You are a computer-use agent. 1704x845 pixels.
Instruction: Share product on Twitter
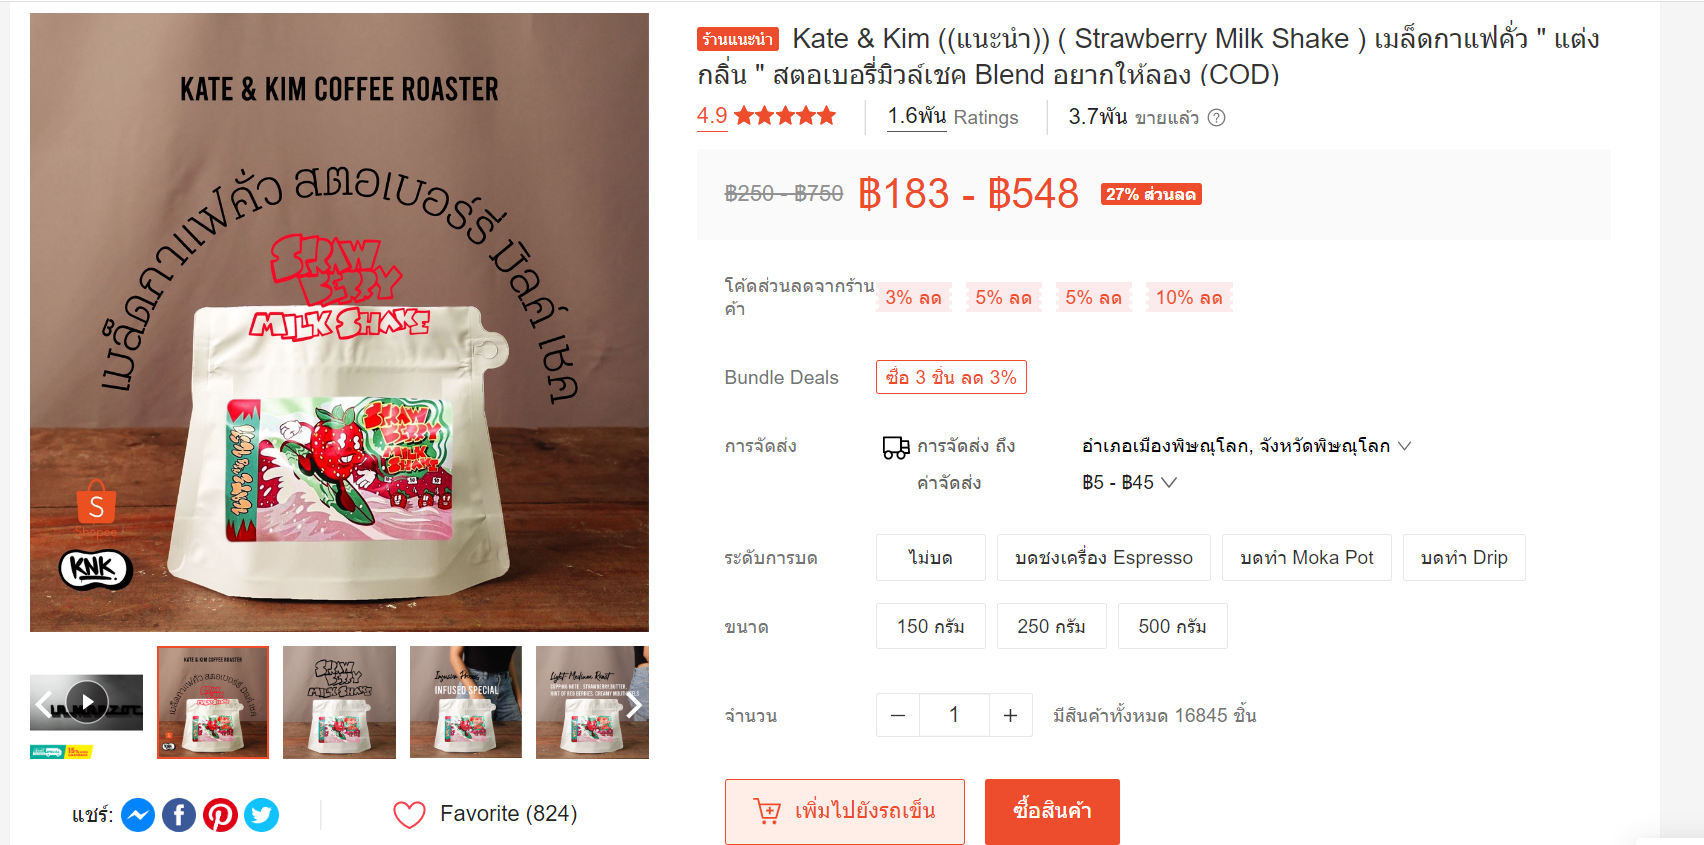pyautogui.click(x=262, y=815)
